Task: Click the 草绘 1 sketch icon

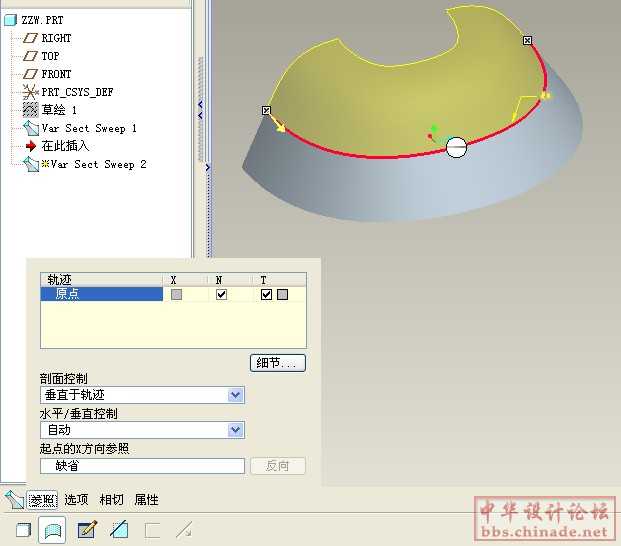Action: coord(30,110)
